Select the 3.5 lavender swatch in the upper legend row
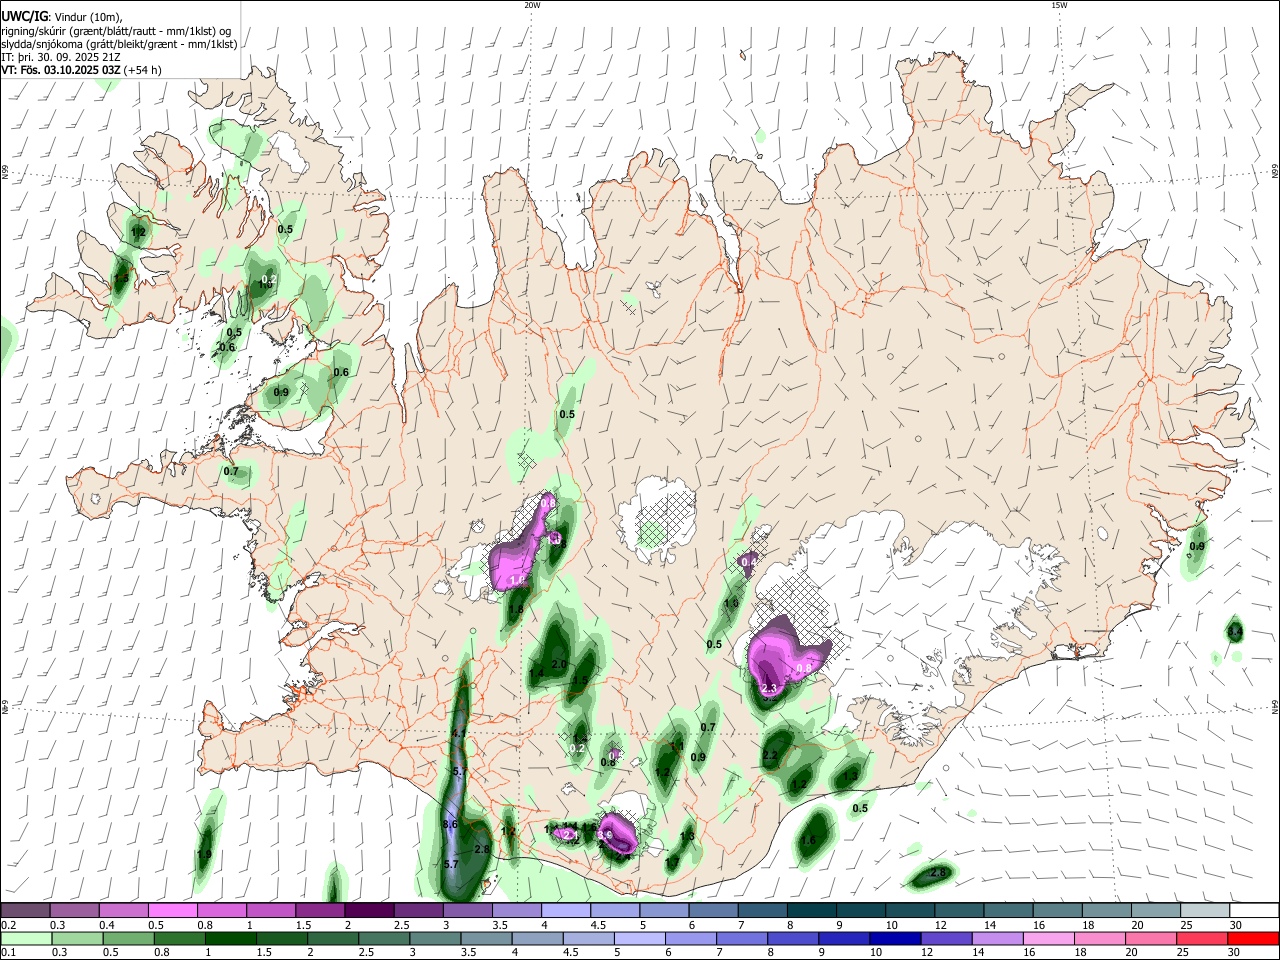1280x960 pixels. pyautogui.click(x=516, y=910)
